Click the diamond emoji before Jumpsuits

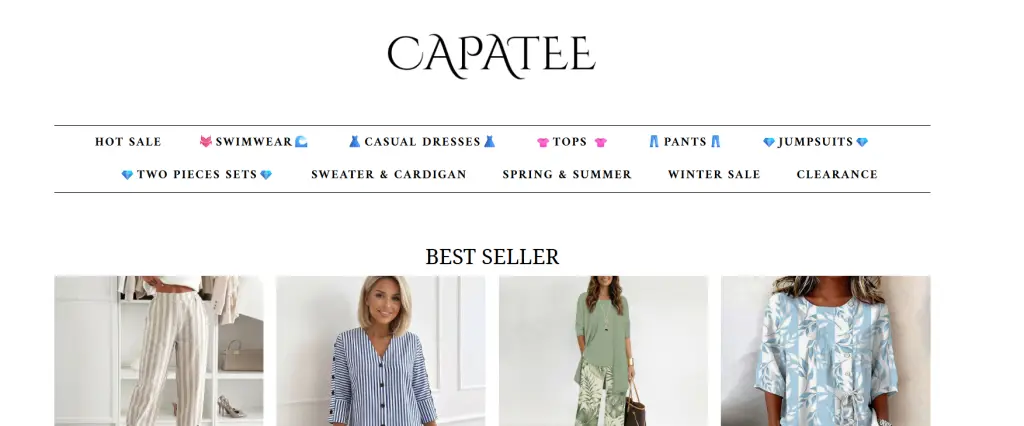point(769,142)
